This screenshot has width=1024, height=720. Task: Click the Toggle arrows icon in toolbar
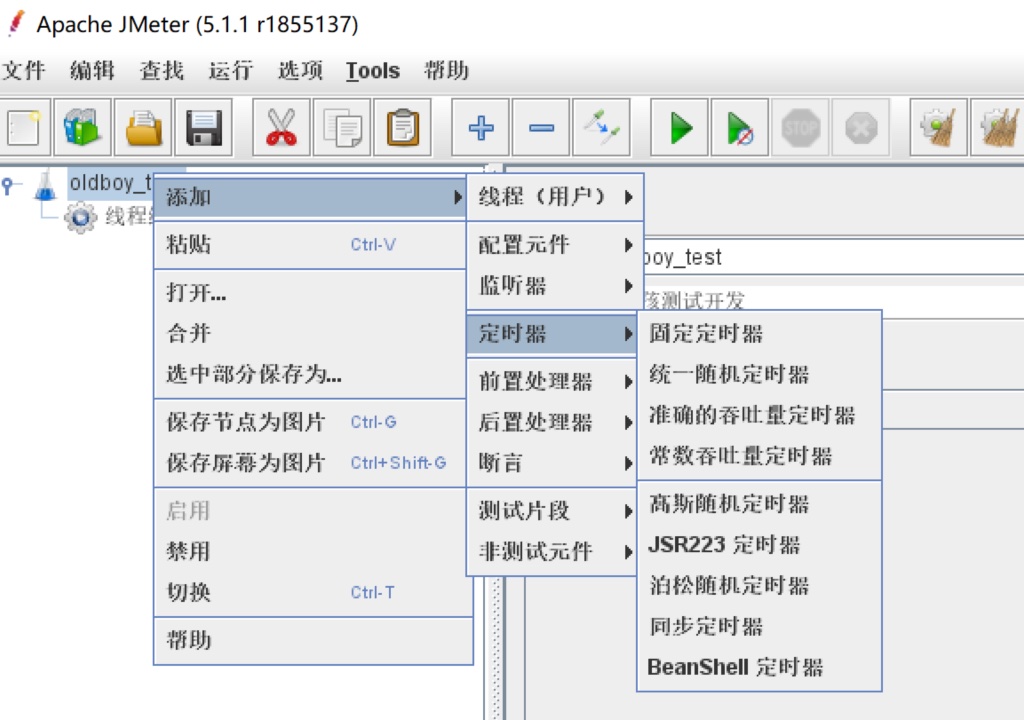(x=602, y=128)
